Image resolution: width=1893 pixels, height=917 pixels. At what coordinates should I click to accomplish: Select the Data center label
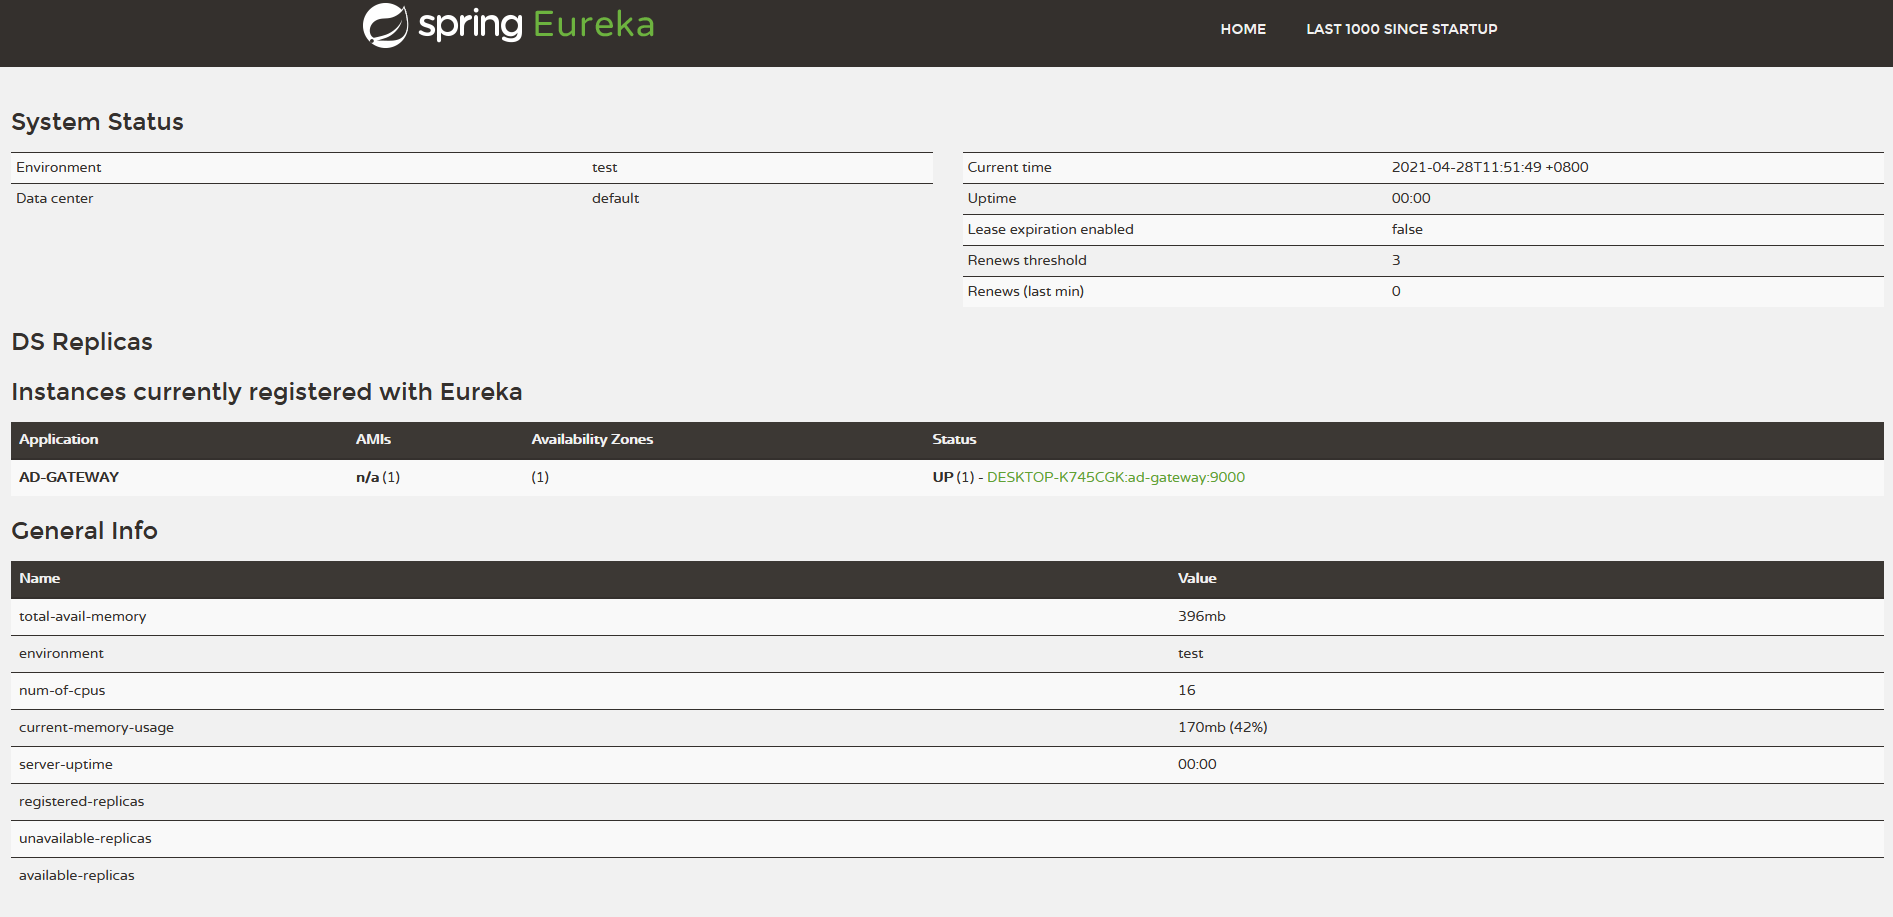pos(55,198)
